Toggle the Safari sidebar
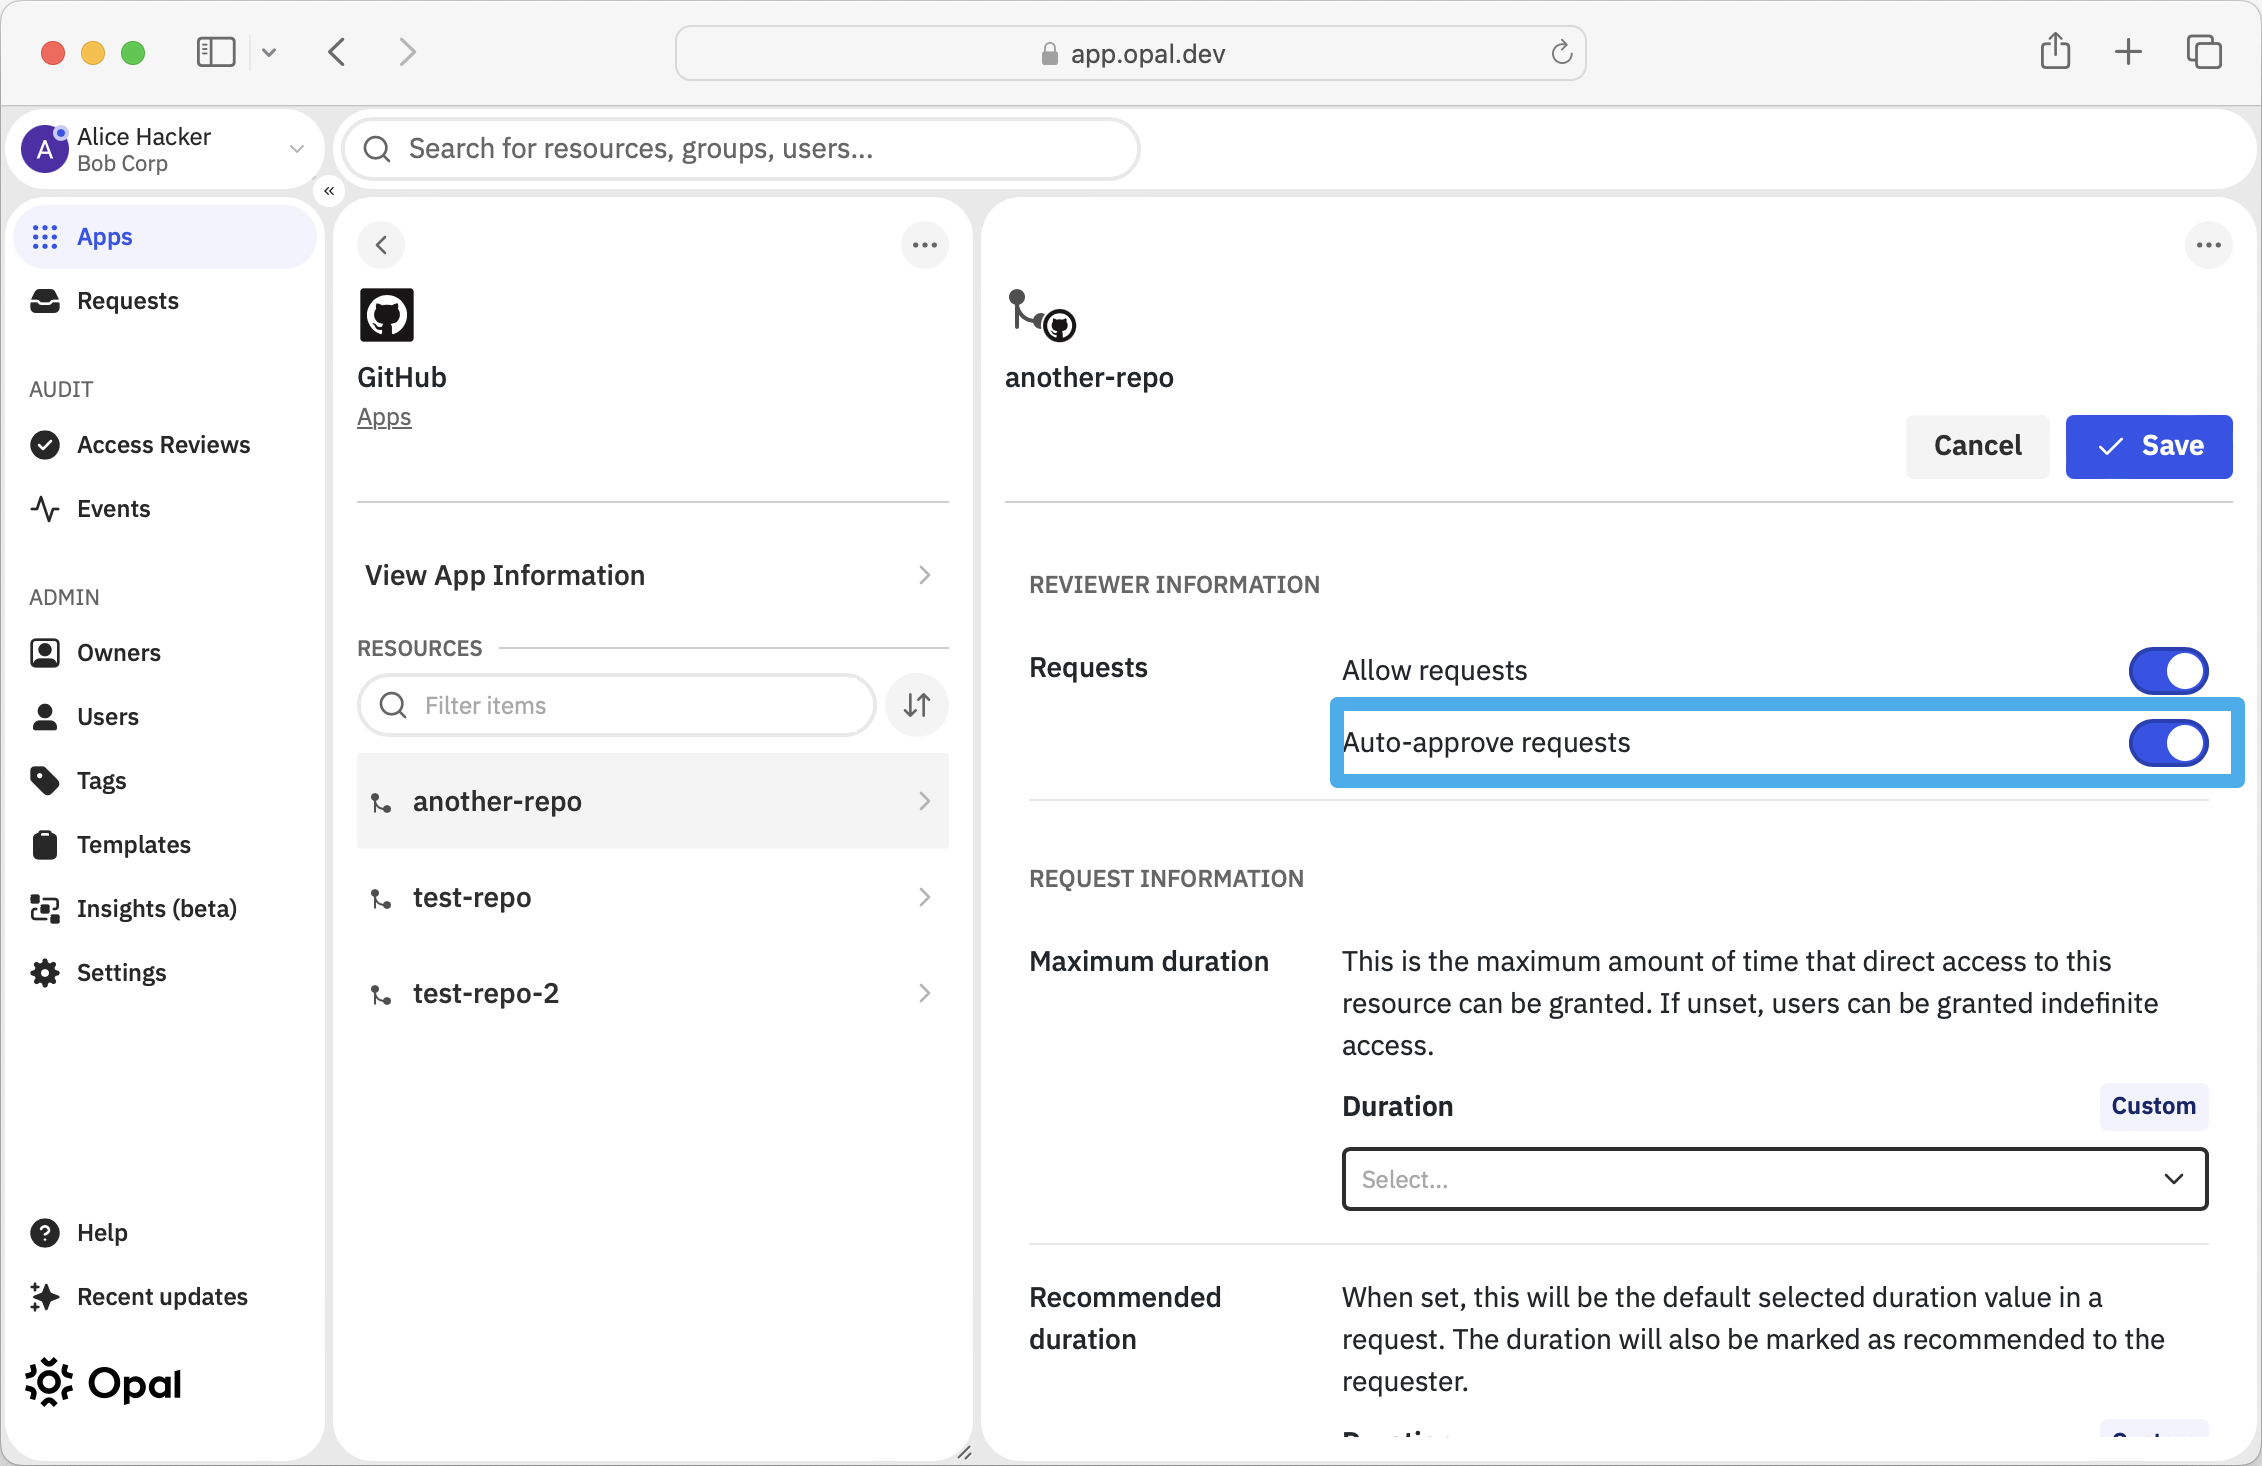 coord(216,52)
